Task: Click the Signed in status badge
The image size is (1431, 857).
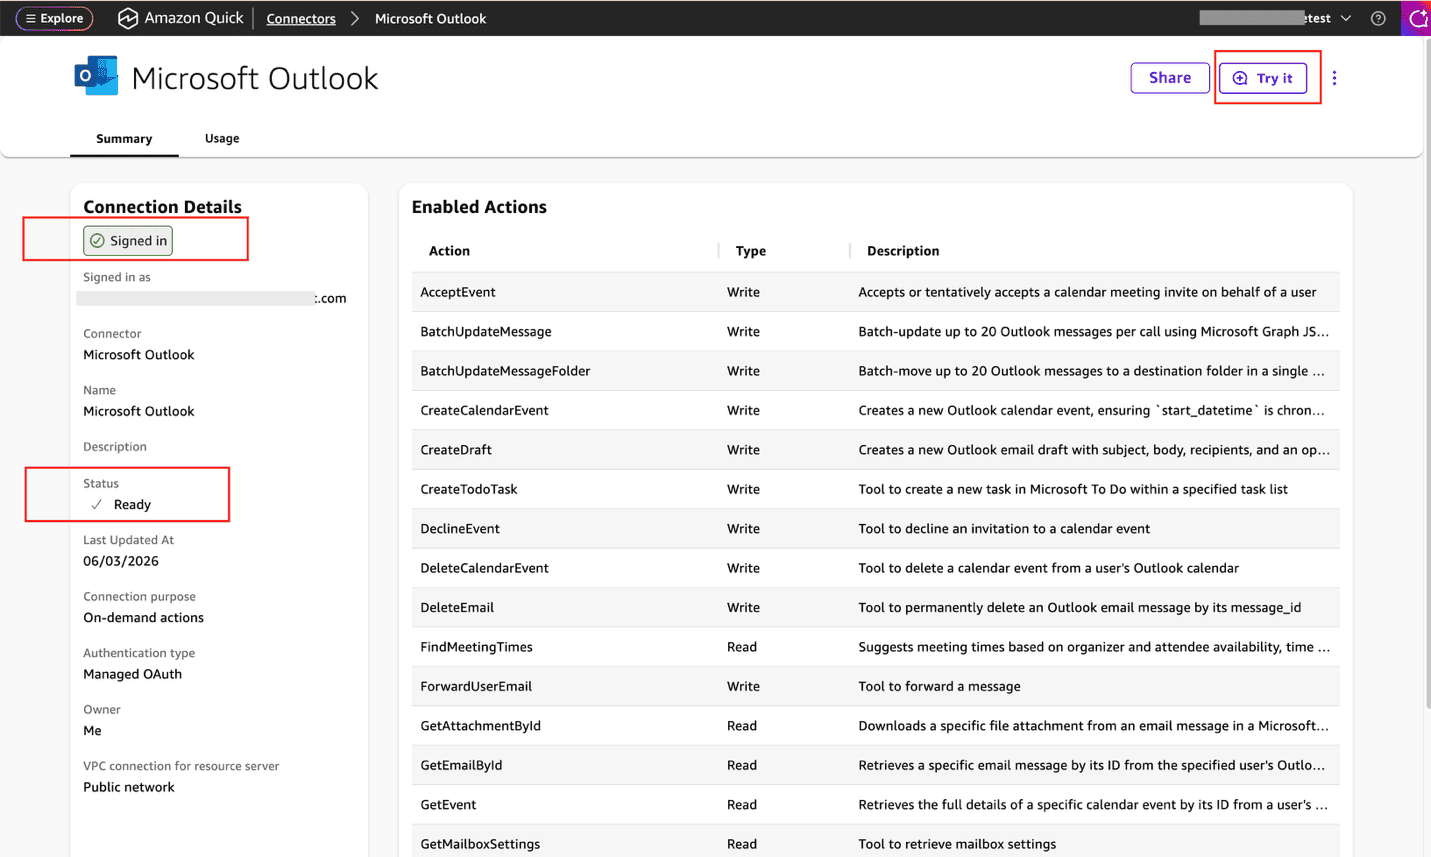Action: pyautogui.click(x=128, y=240)
